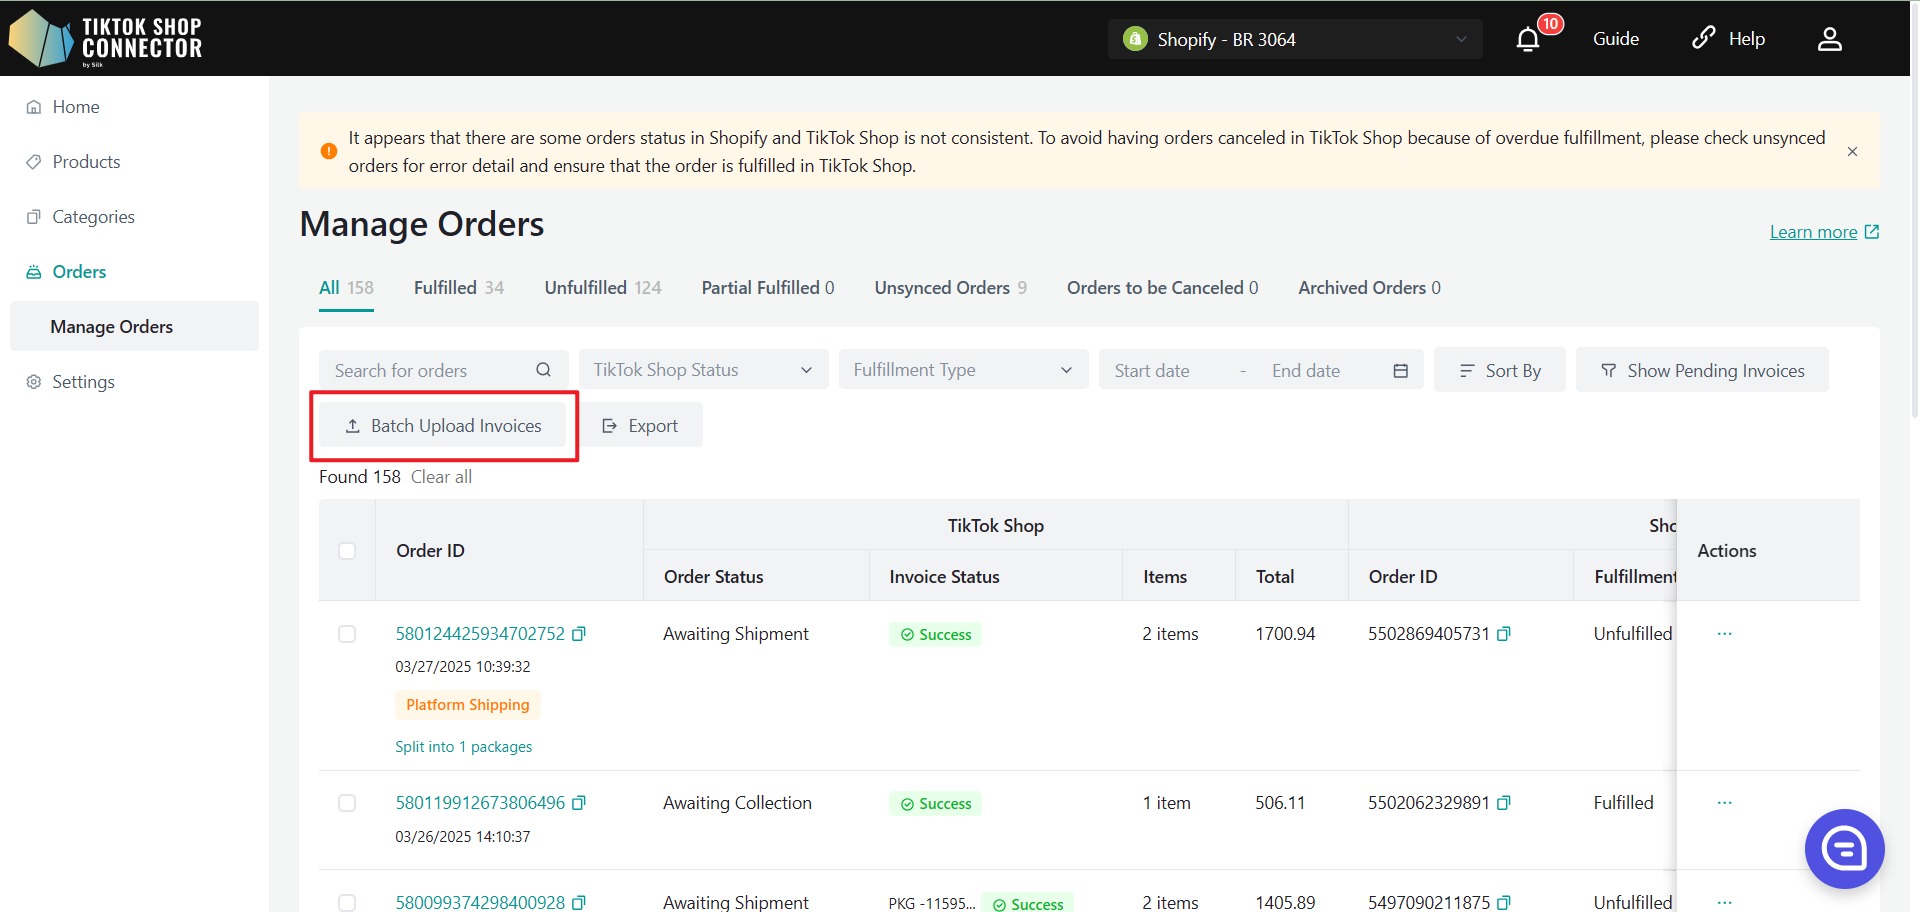Open actions menu for first order row
Screen dimensions: 1920x912
(x=1724, y=634)
